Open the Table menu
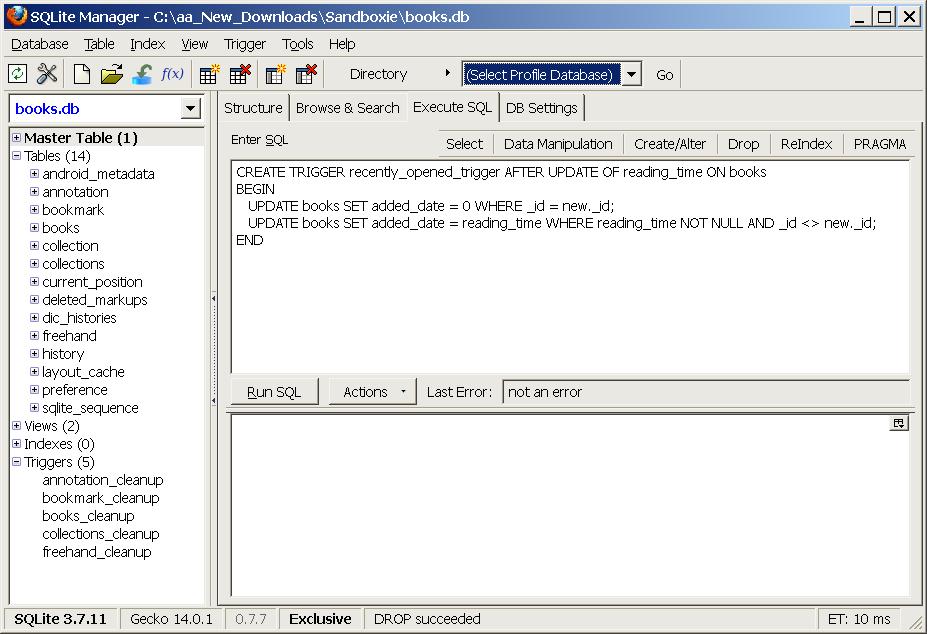Screen dimensions: 927x634 tap(99, 44)
